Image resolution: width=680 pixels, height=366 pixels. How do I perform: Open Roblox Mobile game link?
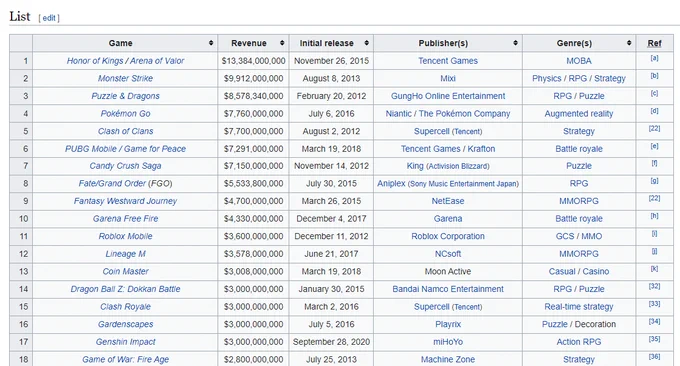click(x=125, y=236)
